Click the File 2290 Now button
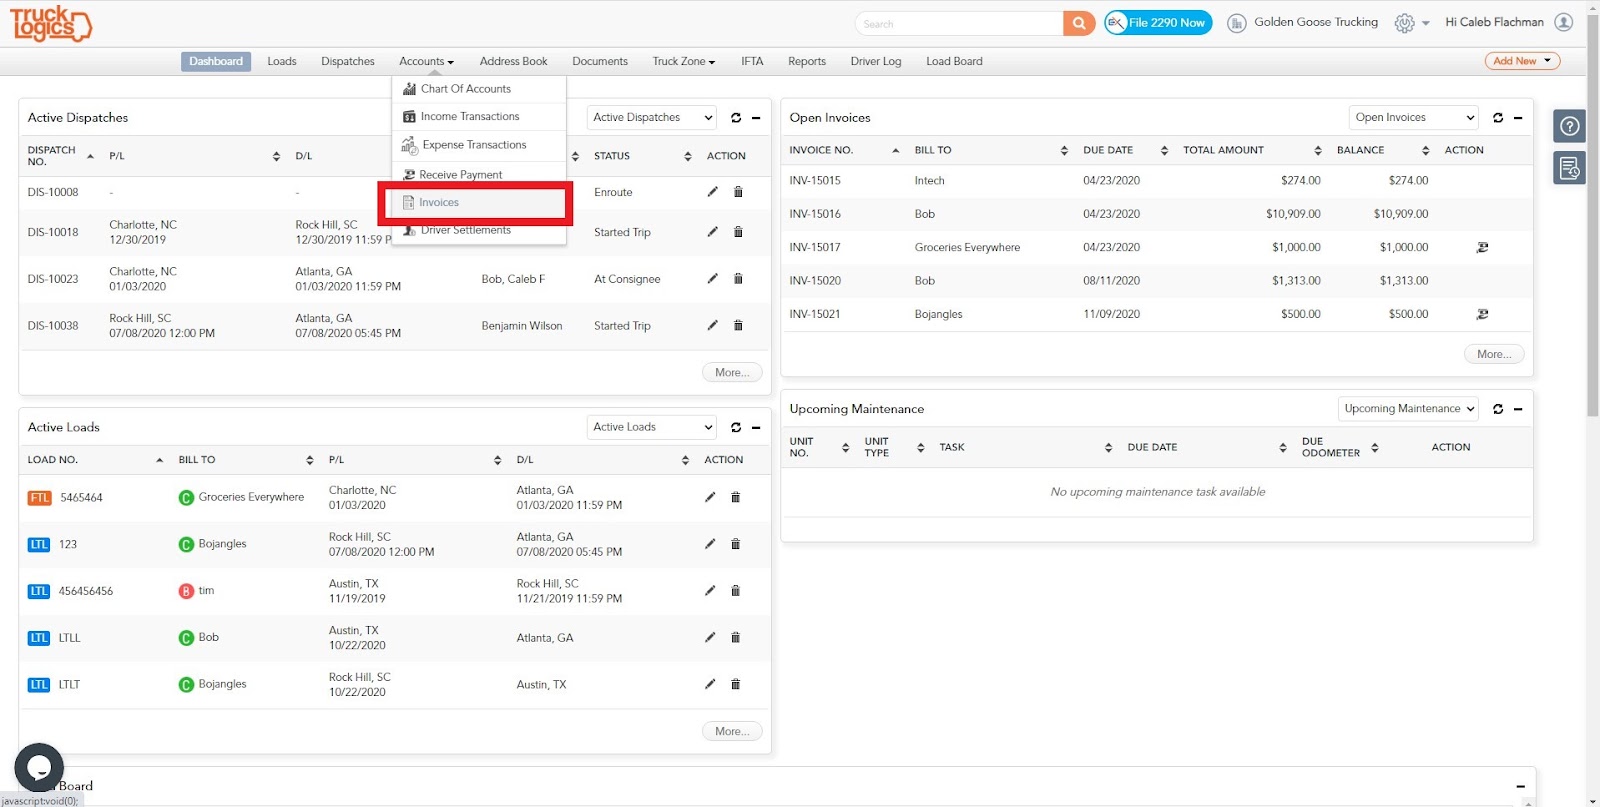This screenshot has height=807, width=1600. [1158, 23]
